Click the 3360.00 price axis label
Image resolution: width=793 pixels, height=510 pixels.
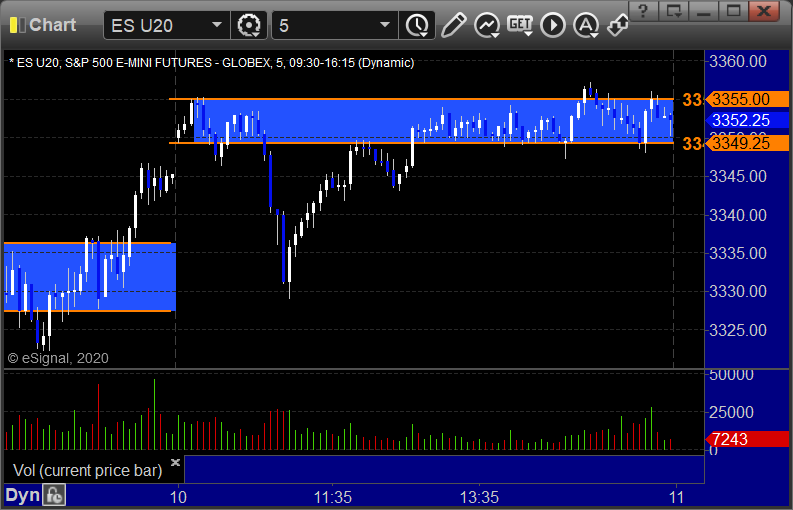click(738, 62)
